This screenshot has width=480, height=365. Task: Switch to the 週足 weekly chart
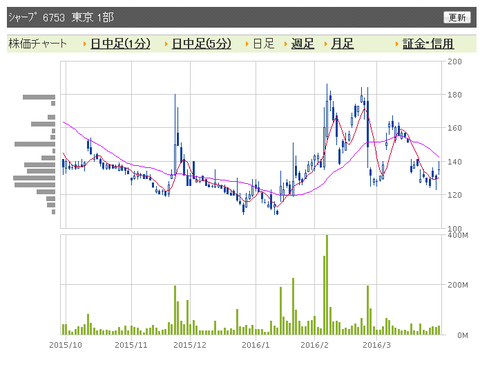pos(303,44)
